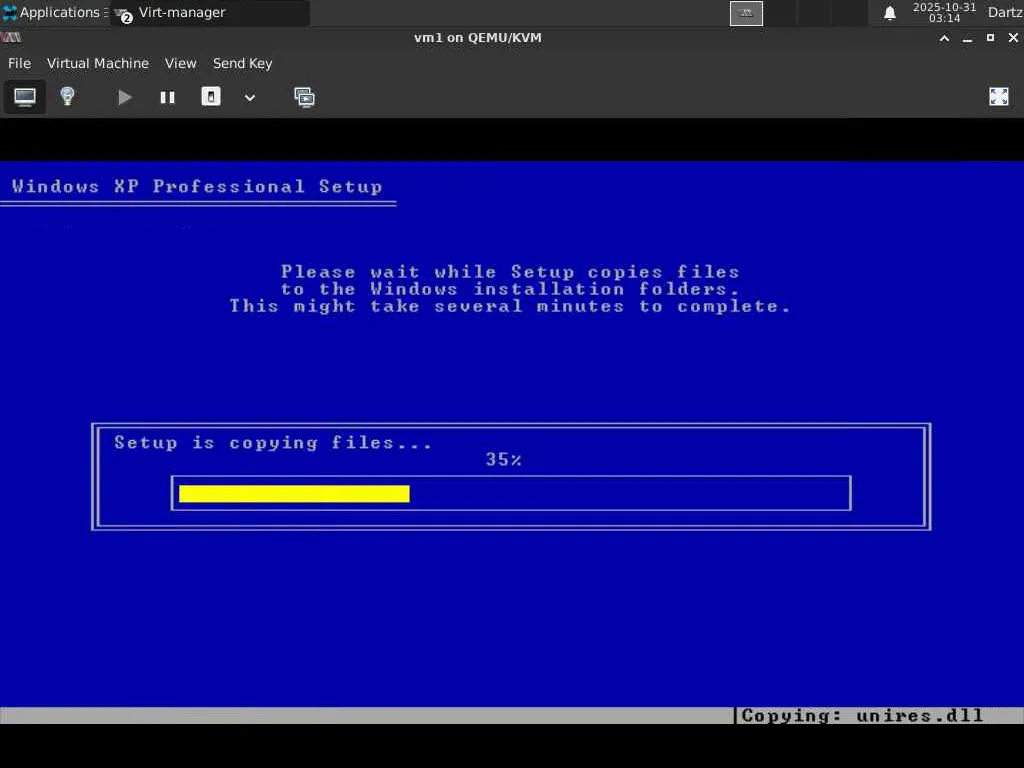Switch to fullscreen view
The height and width of the screenshot is (768, 1024).
[999, 97]
